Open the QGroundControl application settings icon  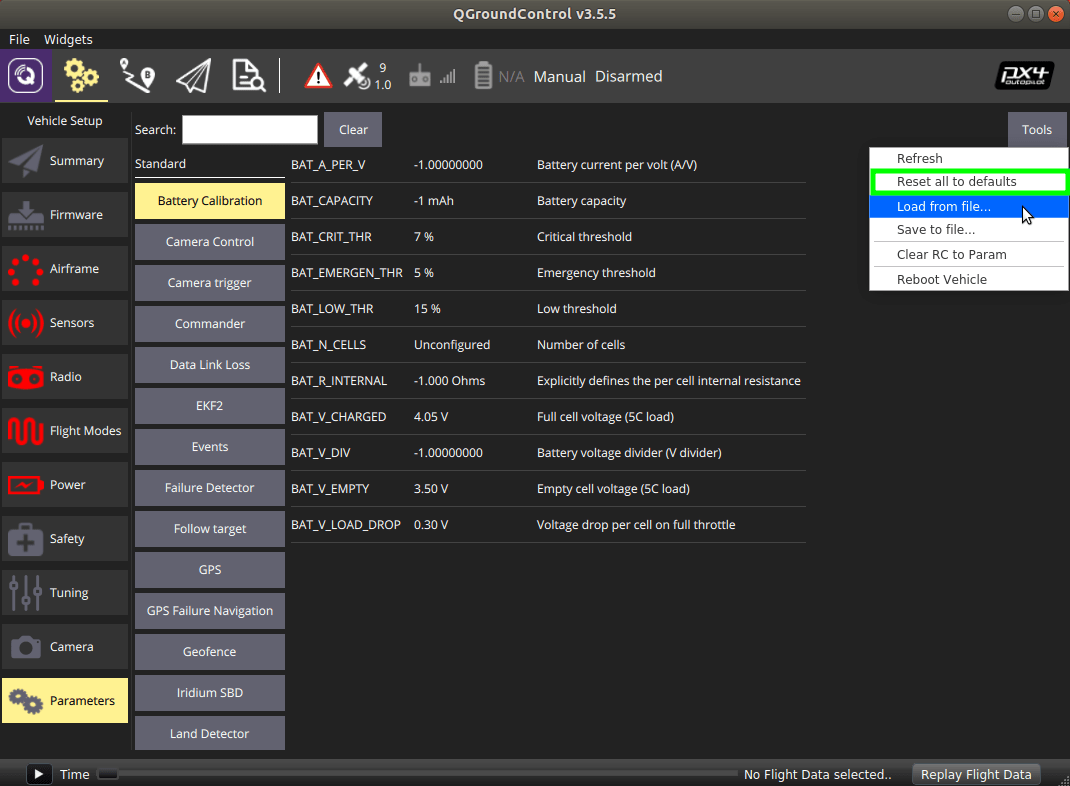[25, 76]
